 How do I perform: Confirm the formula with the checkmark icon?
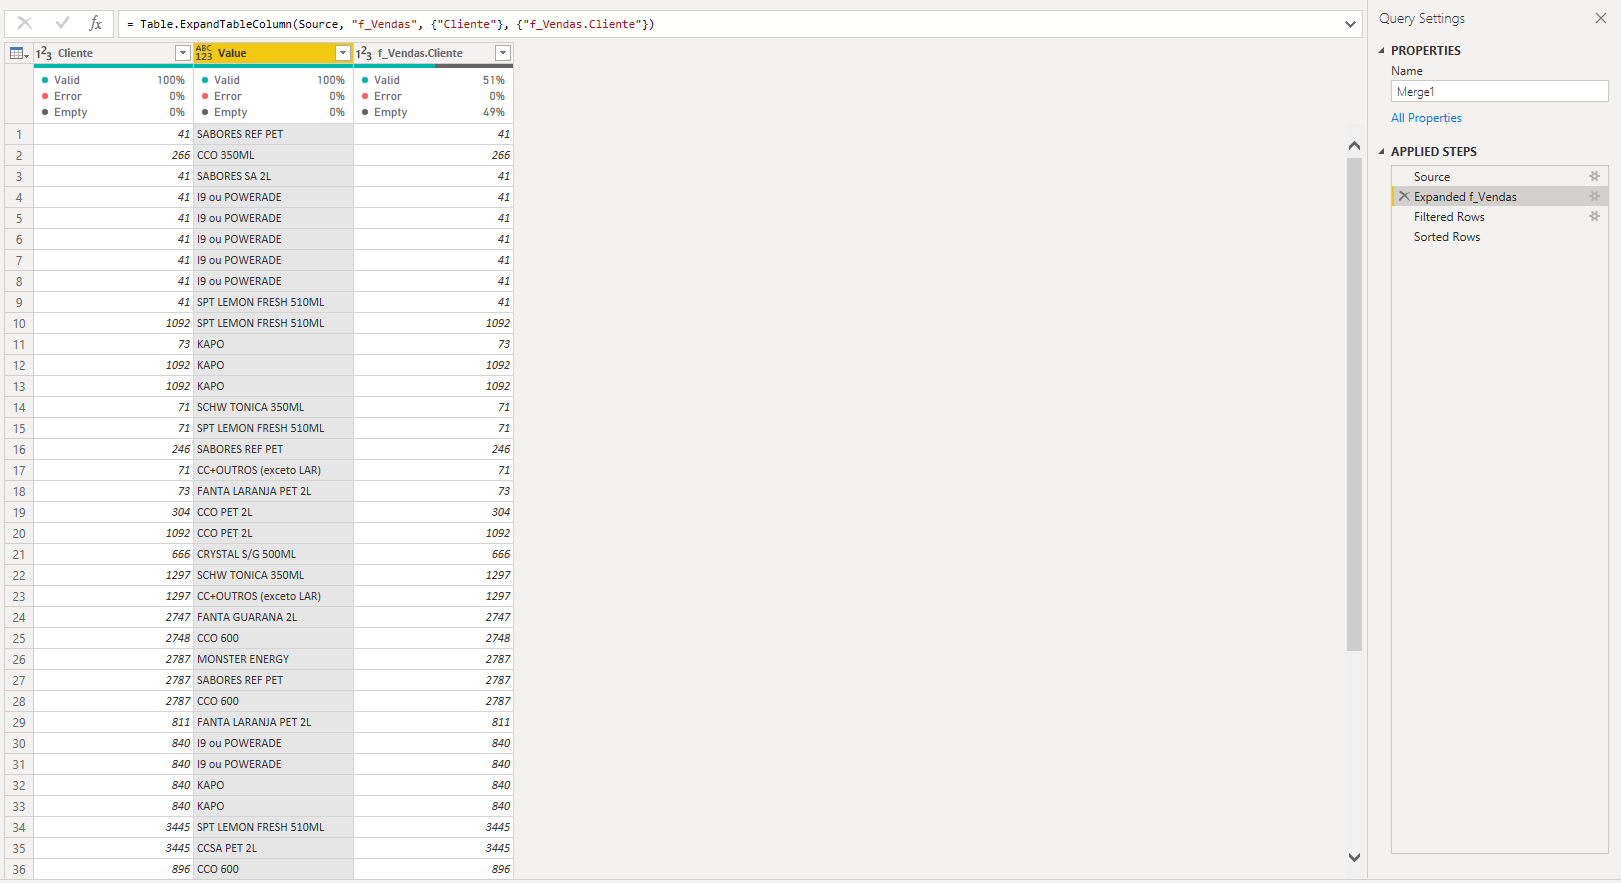click(x=62, y=23)
